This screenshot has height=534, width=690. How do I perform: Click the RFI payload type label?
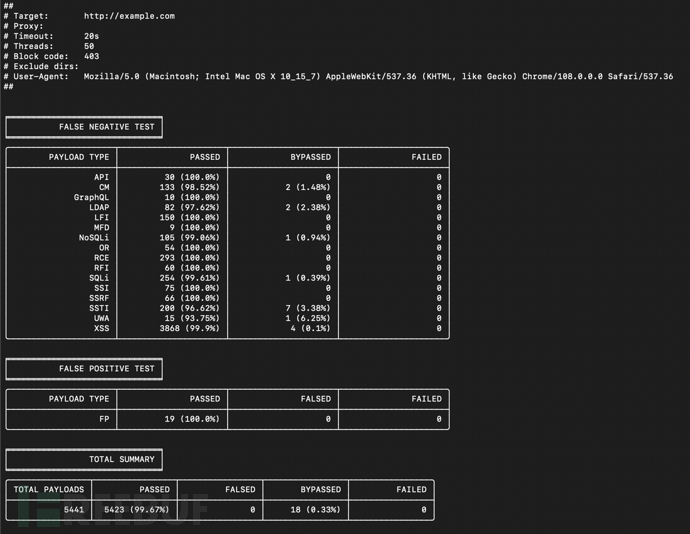click(101, 269)
